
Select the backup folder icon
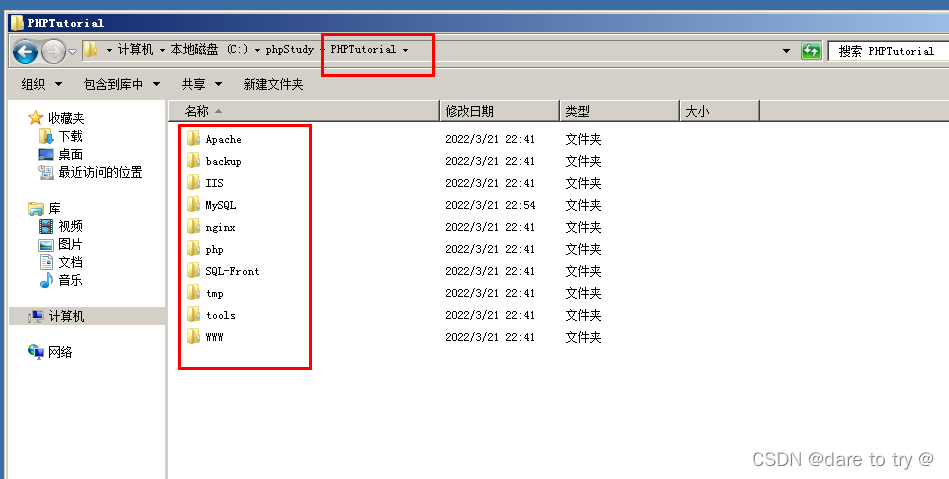[x=194, y=160]
